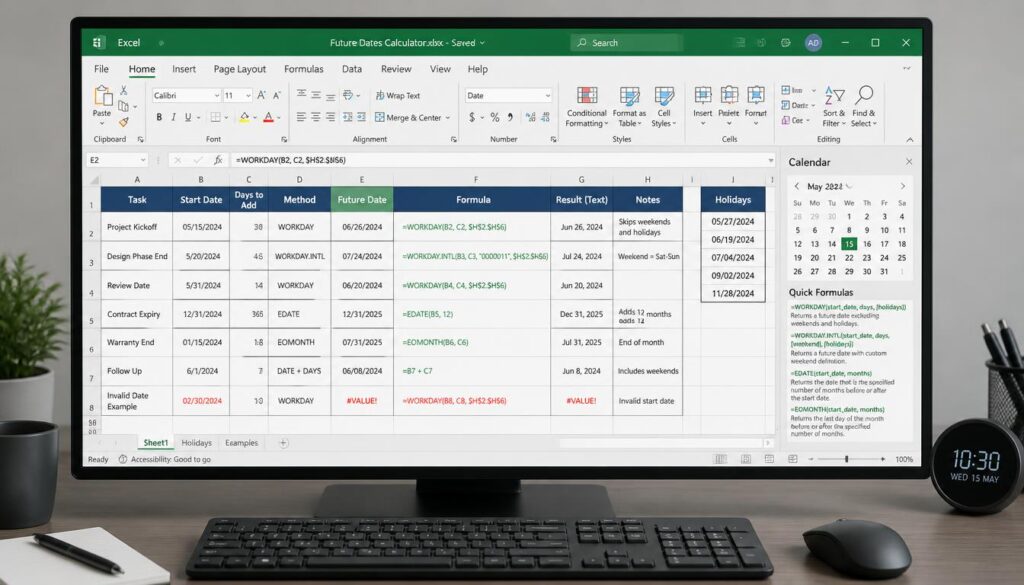Viewport: 1024px width, 585px height.
Task: Open the Examples sheet tab
Action: [x=242, y=443]
